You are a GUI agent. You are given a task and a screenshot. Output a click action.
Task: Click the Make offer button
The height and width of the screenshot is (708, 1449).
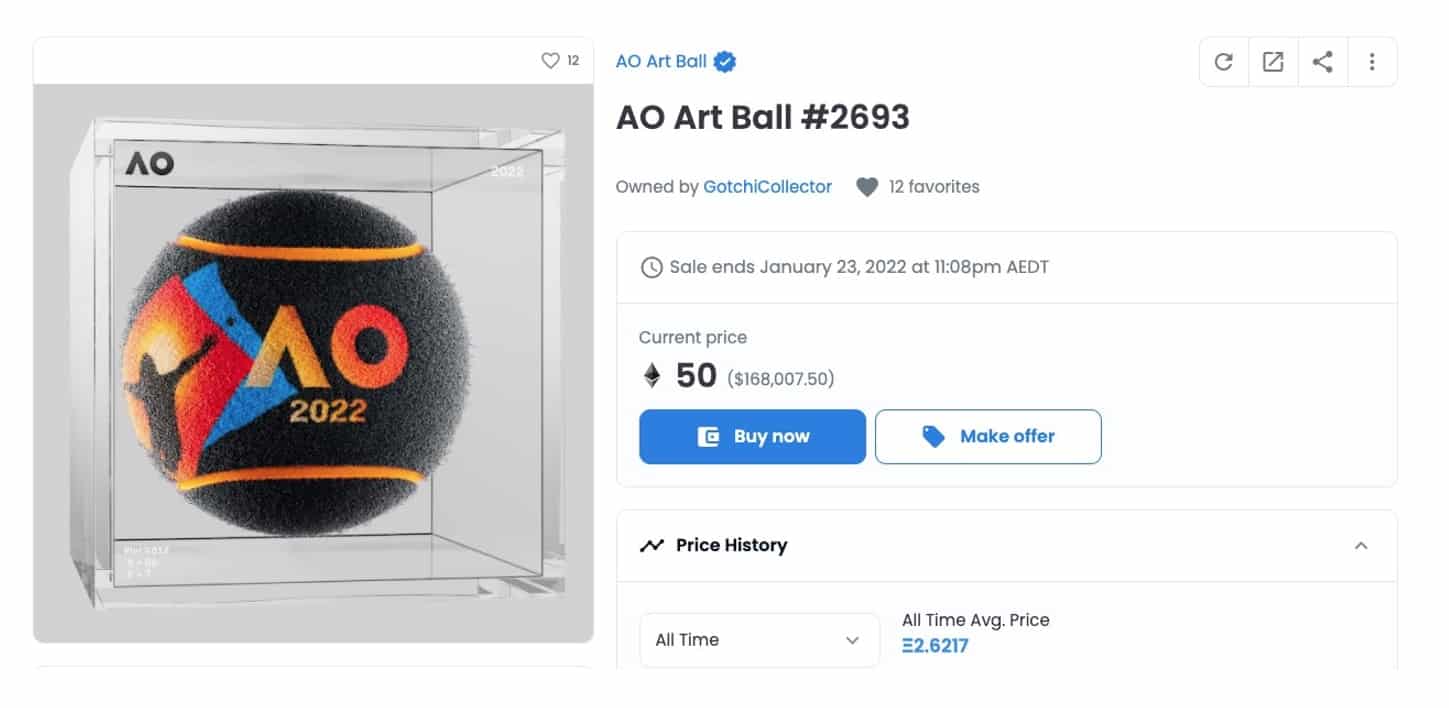(x=988, y=436)
